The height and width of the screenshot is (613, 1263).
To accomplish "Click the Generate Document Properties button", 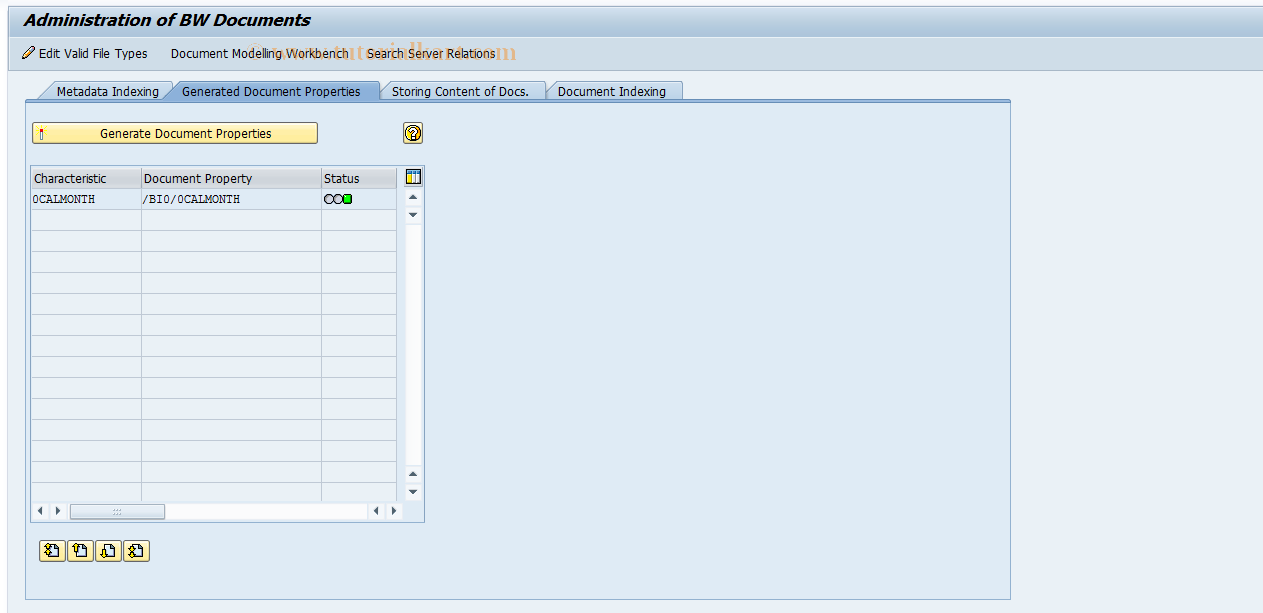I will pyautogui.click(x=175, y=133).
